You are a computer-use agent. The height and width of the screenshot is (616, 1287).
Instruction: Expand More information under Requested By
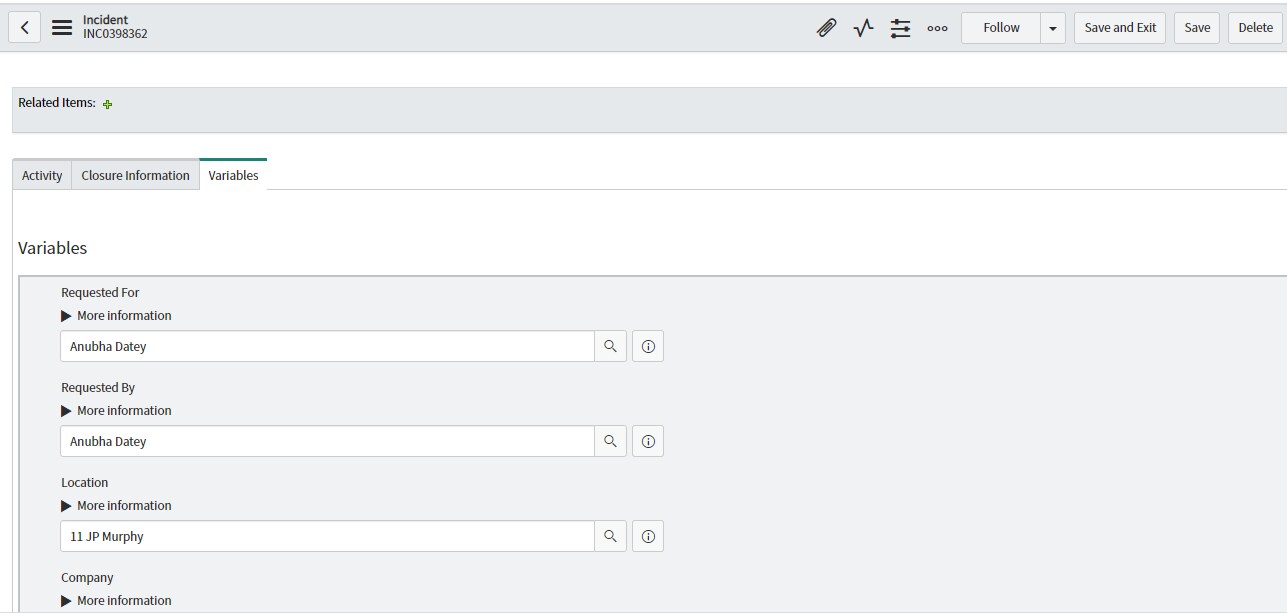116,411
